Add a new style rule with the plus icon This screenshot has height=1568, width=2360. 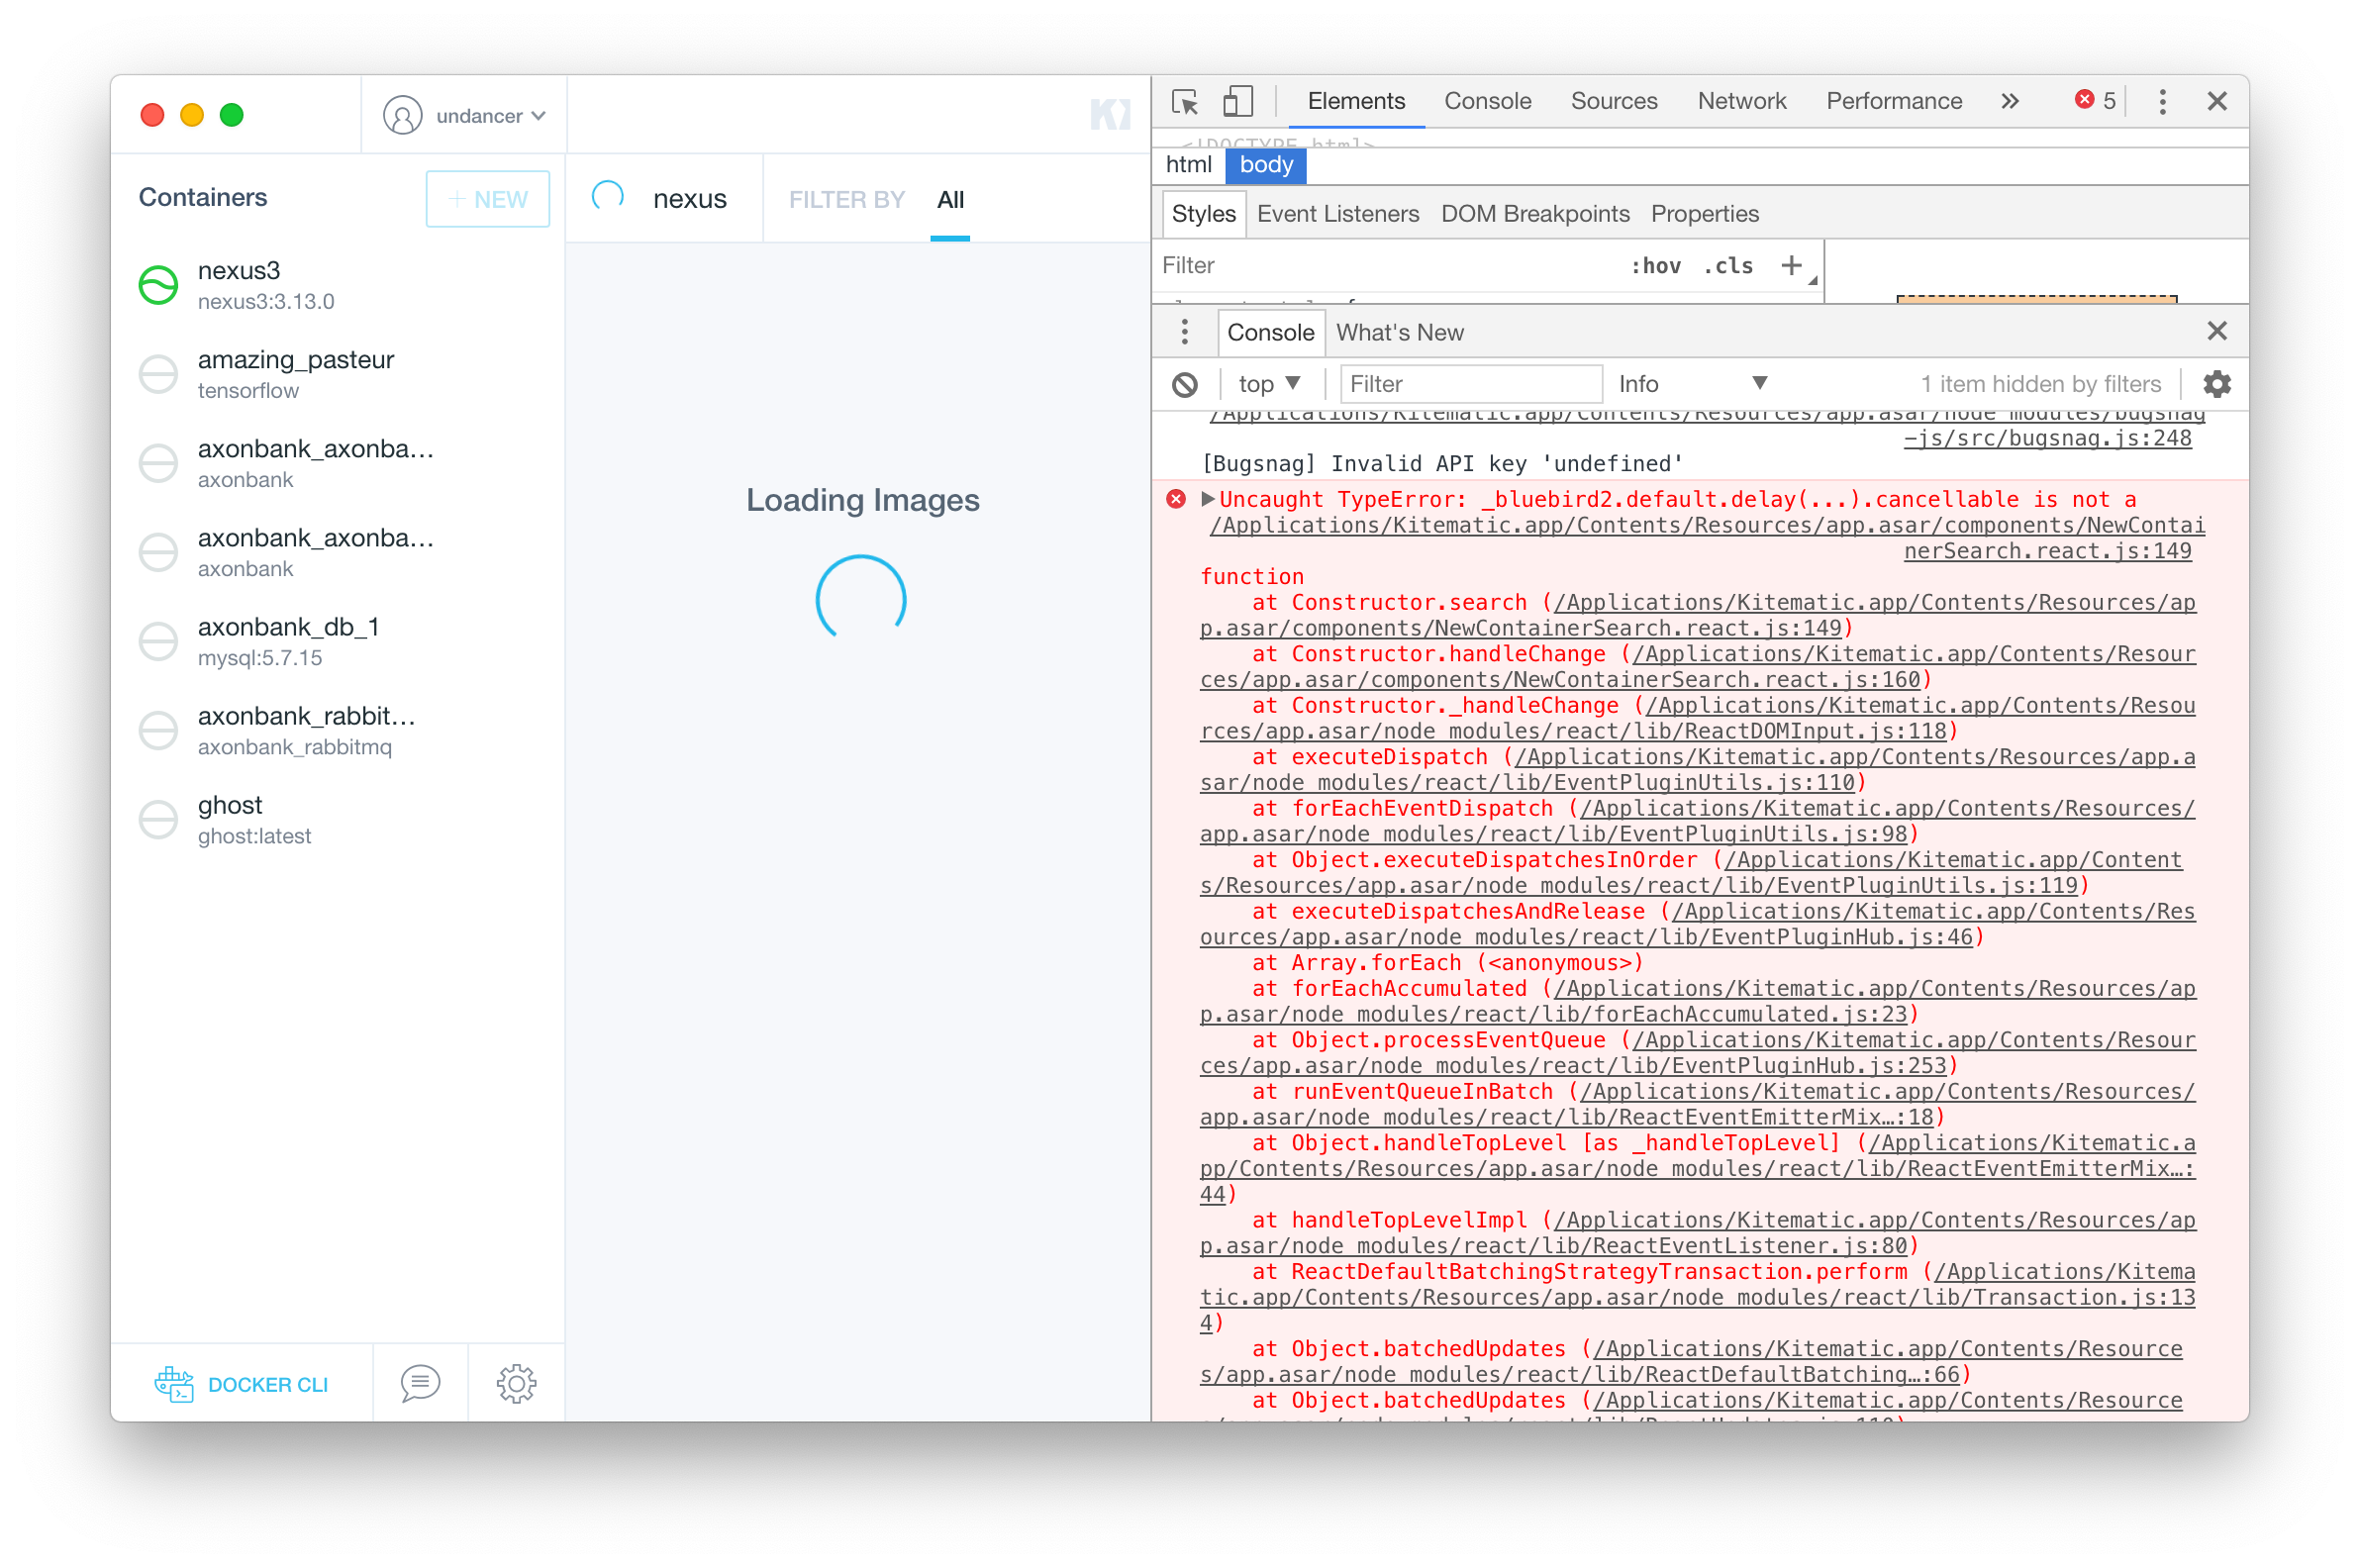click(x=1791, y=265)
